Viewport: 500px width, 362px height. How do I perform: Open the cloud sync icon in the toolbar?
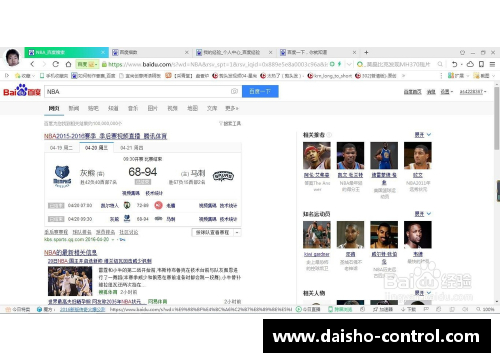tap(470, 64)
